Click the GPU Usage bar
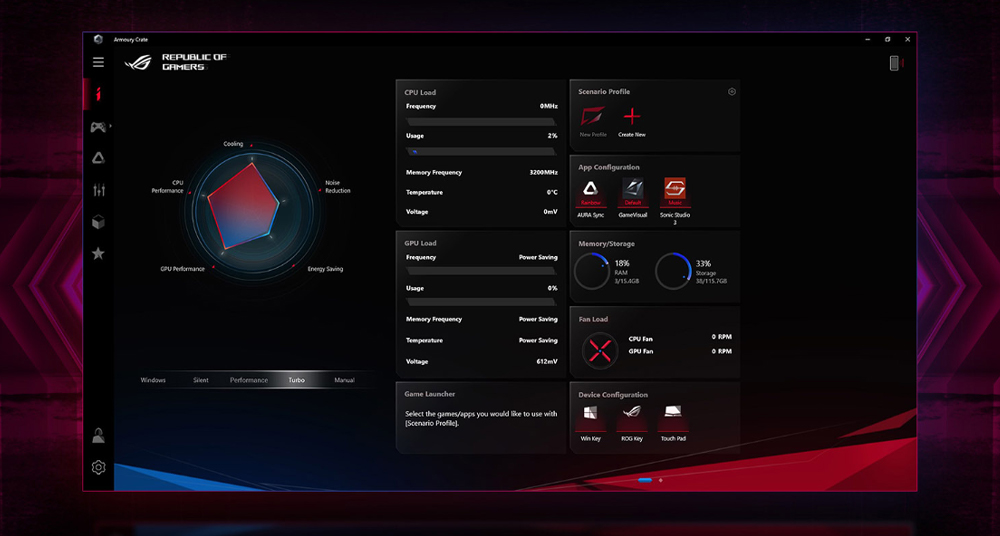Viewport: 1000px width, 536px height. coord(481,302)
